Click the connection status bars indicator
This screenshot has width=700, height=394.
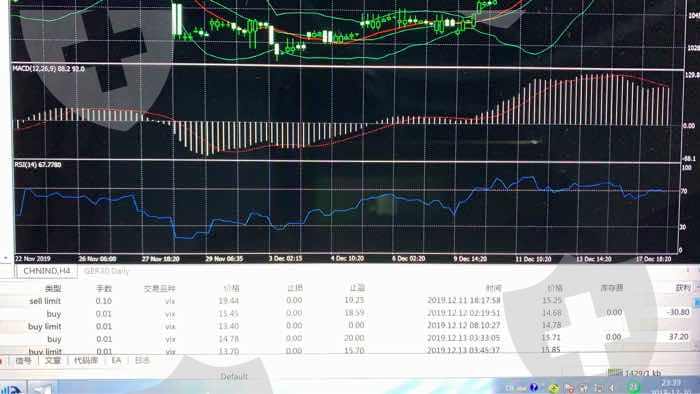(615, 373)
